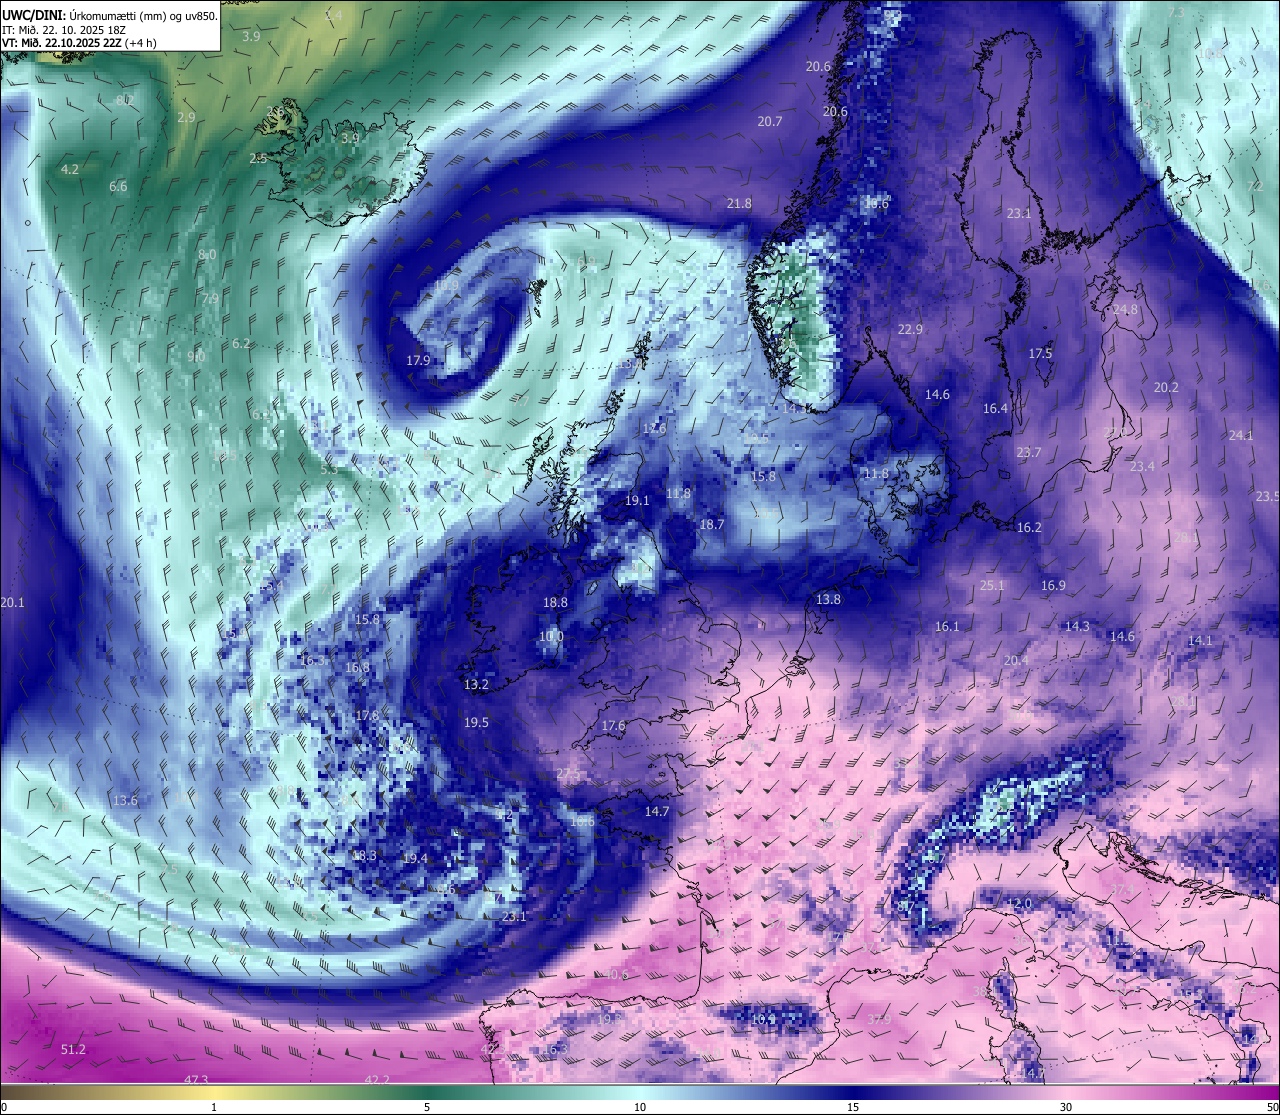
Task: Click the map value 42.2
Action: (377, 1079)
